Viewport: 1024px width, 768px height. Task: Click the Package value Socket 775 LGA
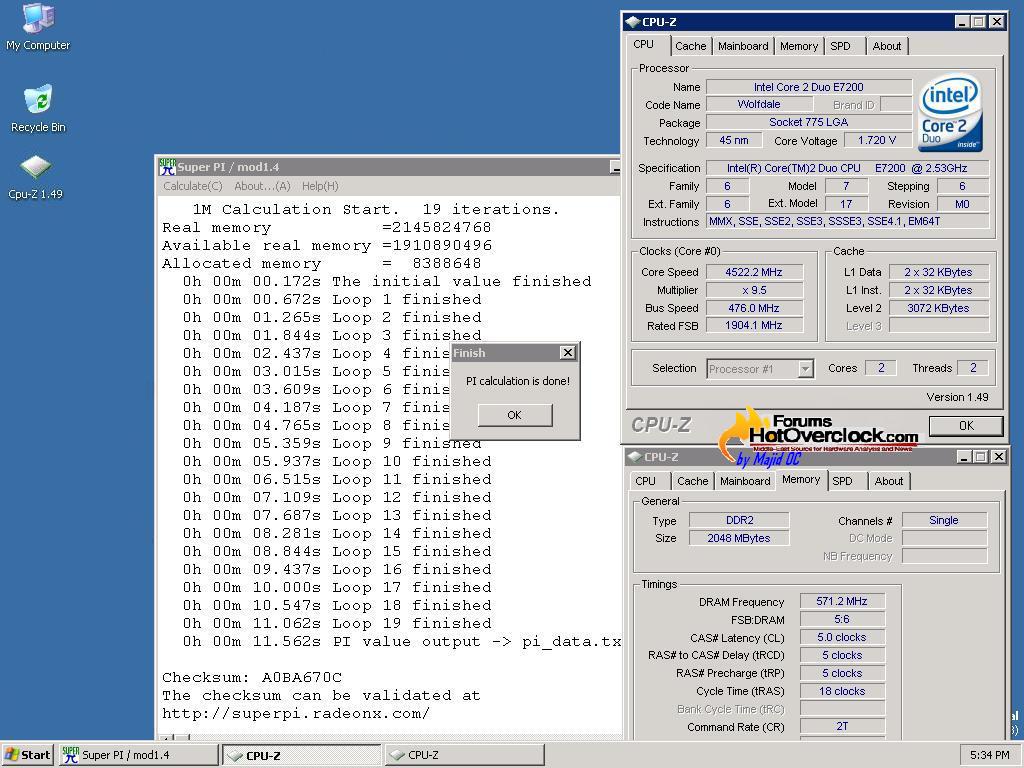tap(808, 122)
